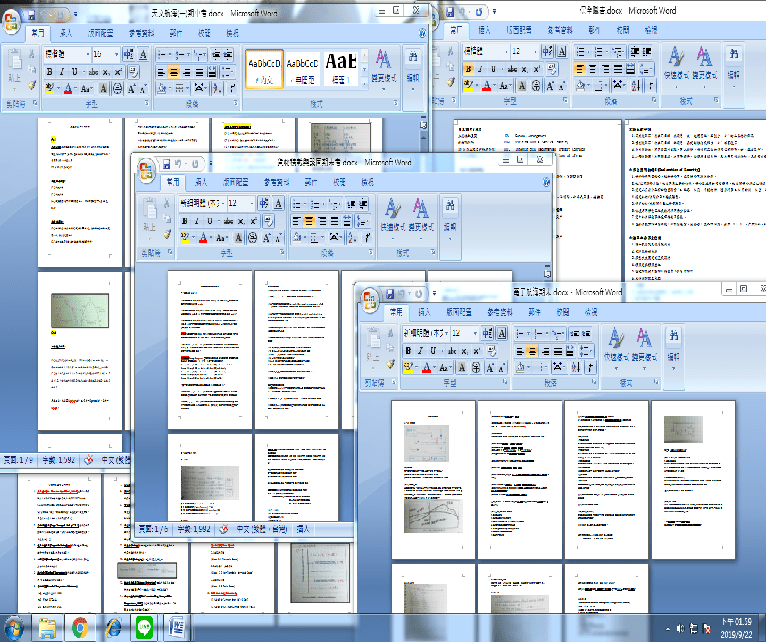Open Font dialog launcher in frontmost window's font group
Viewport: 766px width, 642px height.
(505, 382)
